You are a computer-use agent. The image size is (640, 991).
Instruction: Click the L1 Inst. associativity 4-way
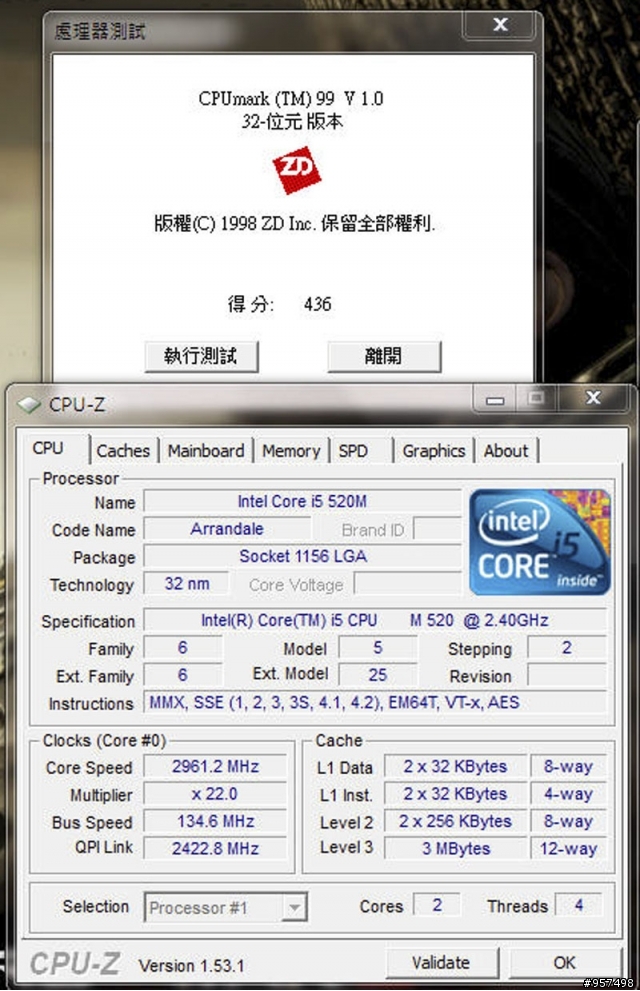click(x=569, y=794)
